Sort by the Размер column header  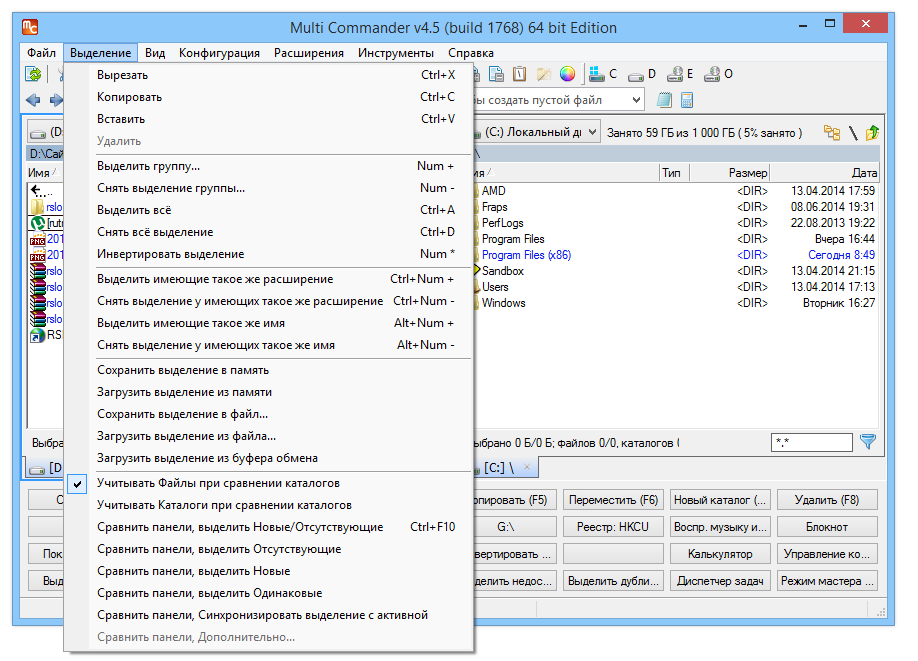click(729, 173)
